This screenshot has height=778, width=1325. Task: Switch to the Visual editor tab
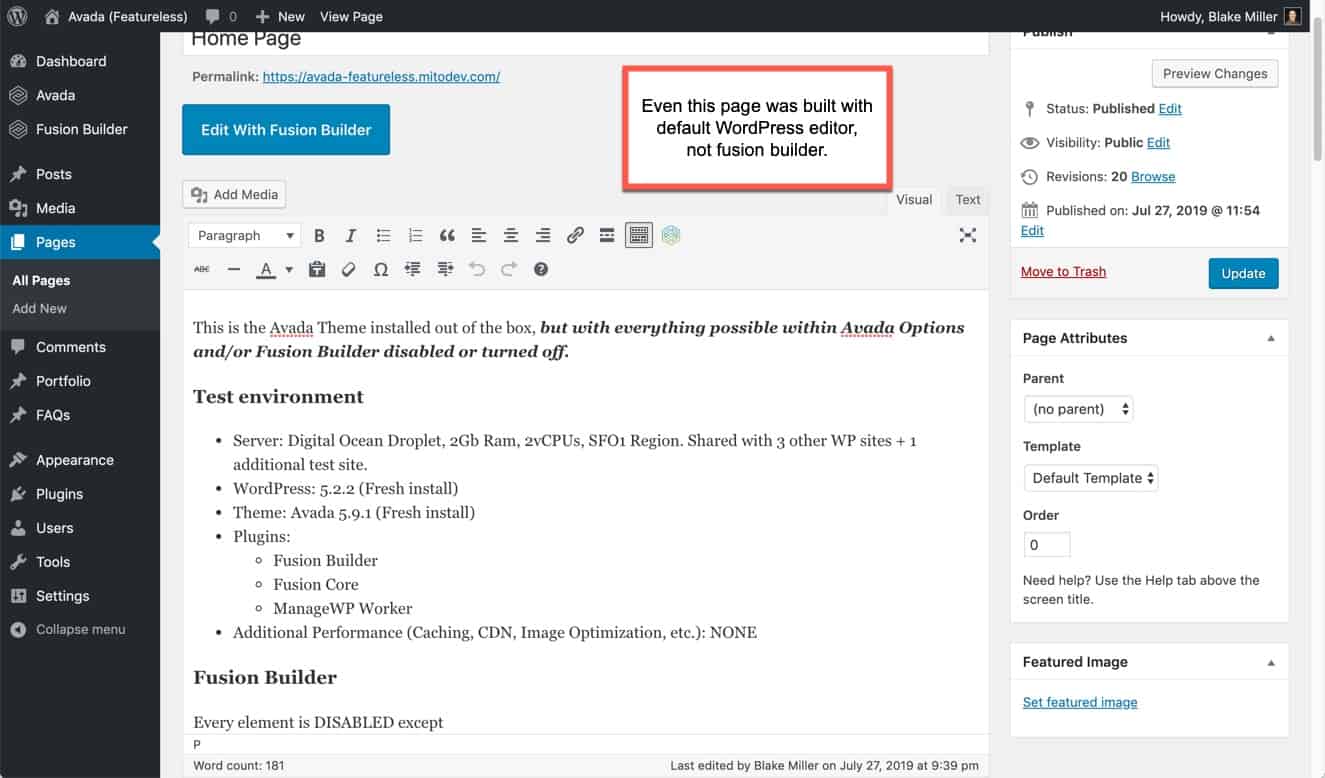coord(914,200)
